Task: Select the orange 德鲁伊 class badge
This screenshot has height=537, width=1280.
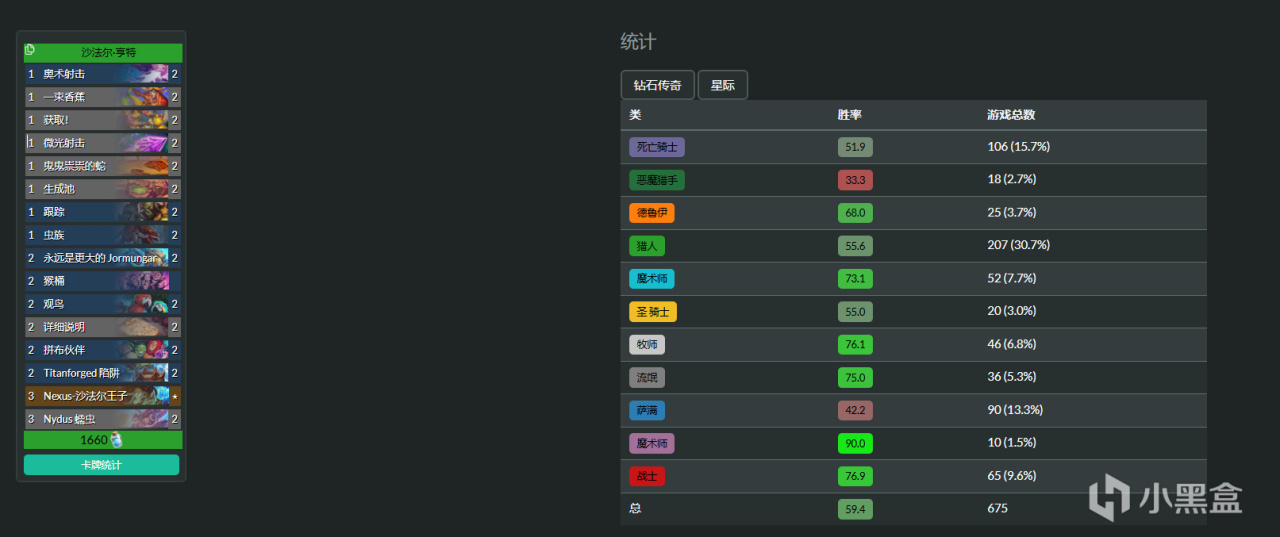Action: [x=651, y=213]
